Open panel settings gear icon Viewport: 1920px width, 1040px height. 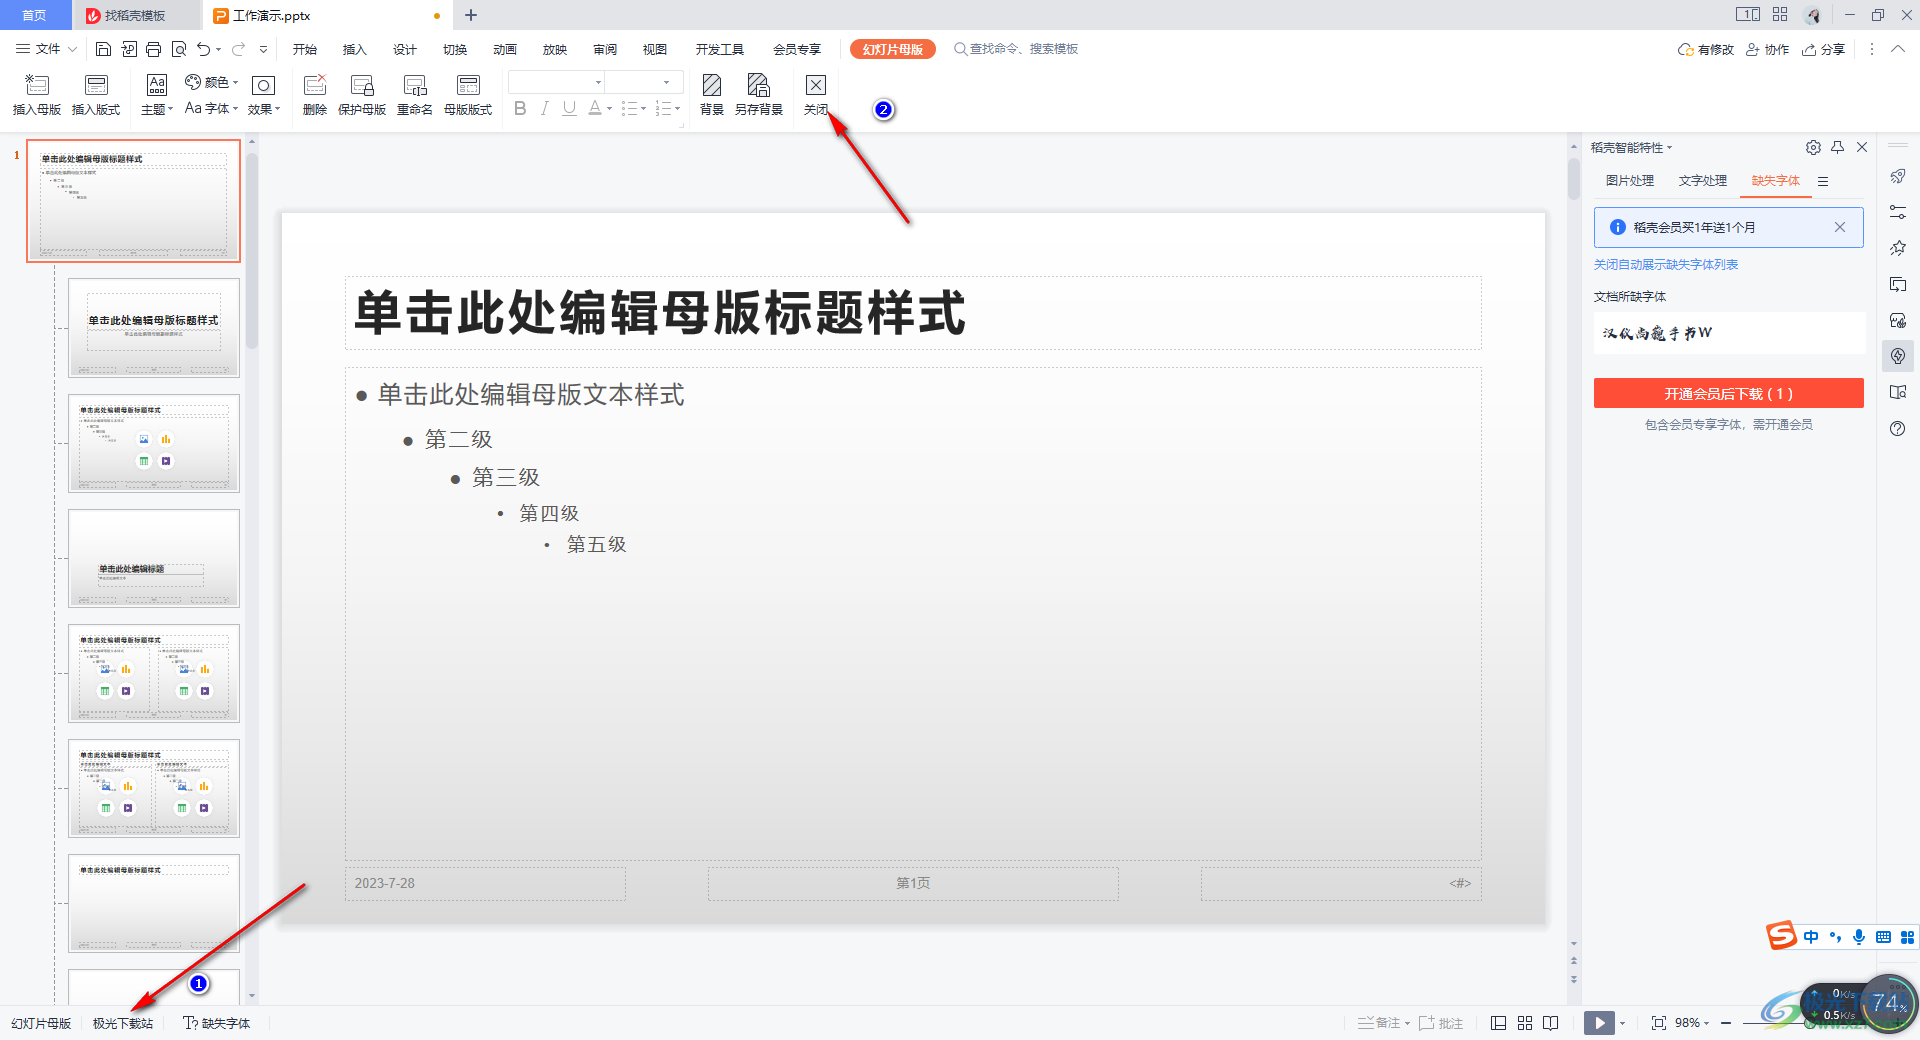coord(1813,147)
